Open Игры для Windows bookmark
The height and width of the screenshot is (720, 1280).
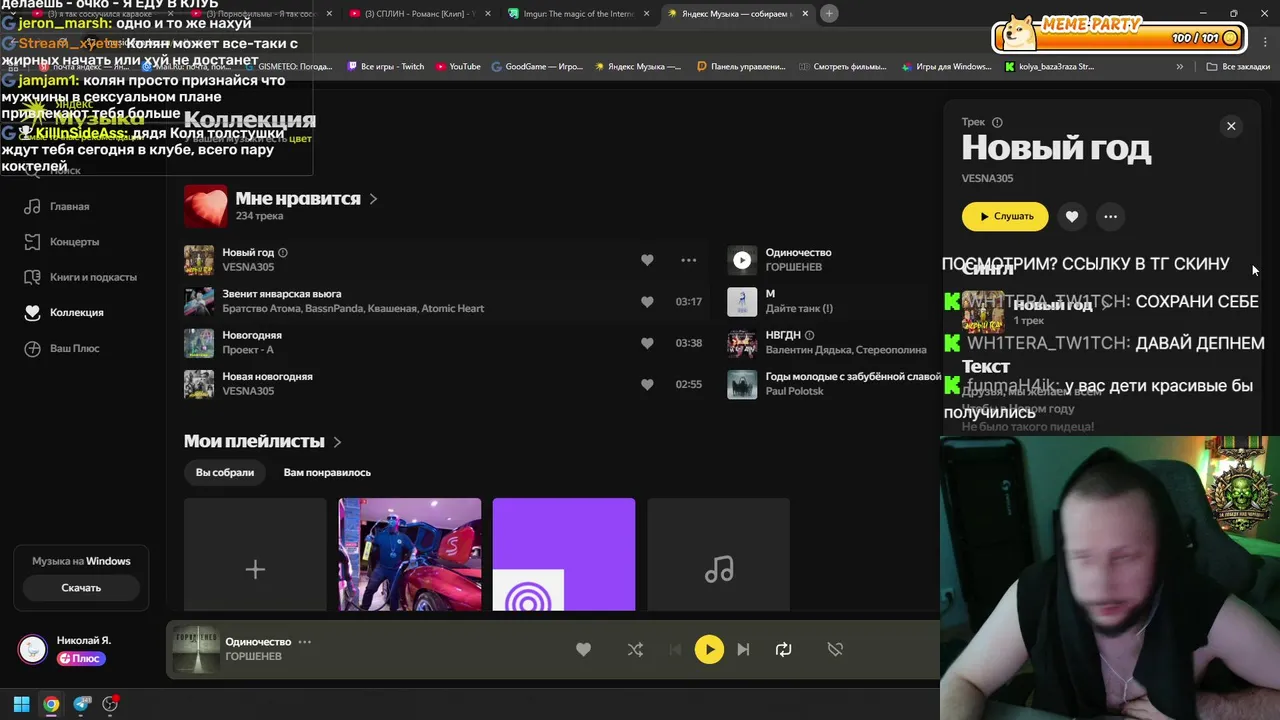946,67
